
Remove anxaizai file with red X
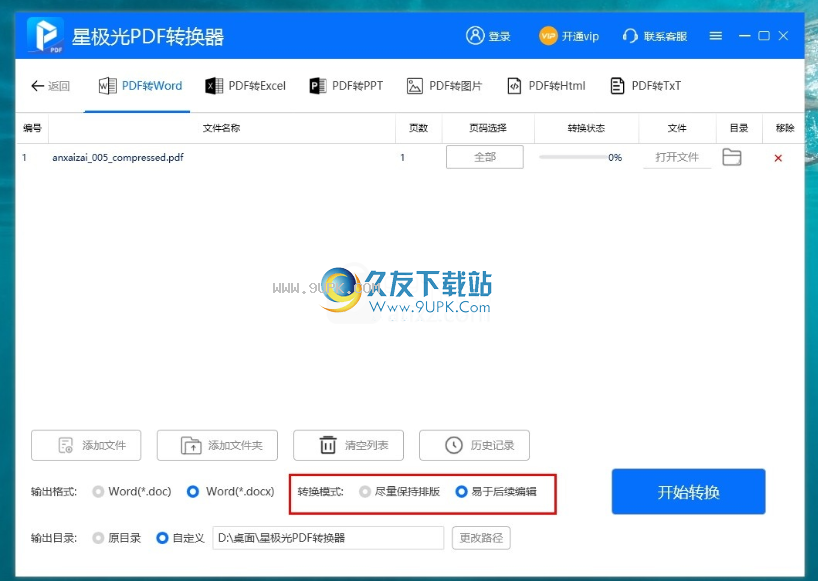[x=778, y=158]
